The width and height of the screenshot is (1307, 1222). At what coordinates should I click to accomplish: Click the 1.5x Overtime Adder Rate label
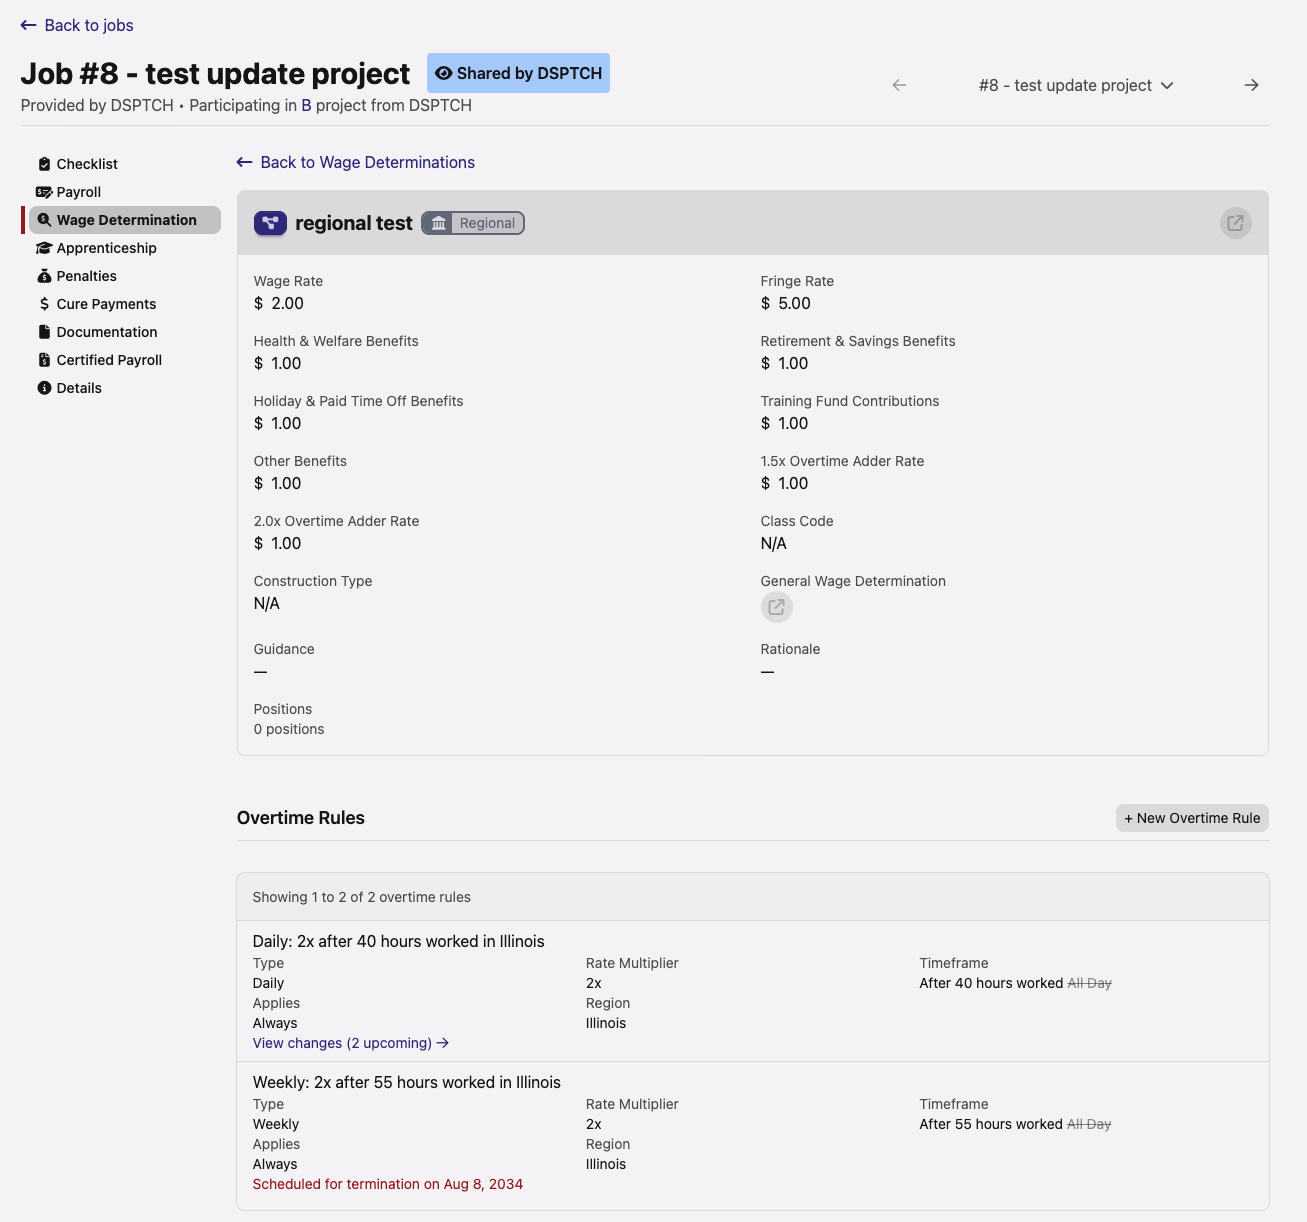tap(842, 461)
